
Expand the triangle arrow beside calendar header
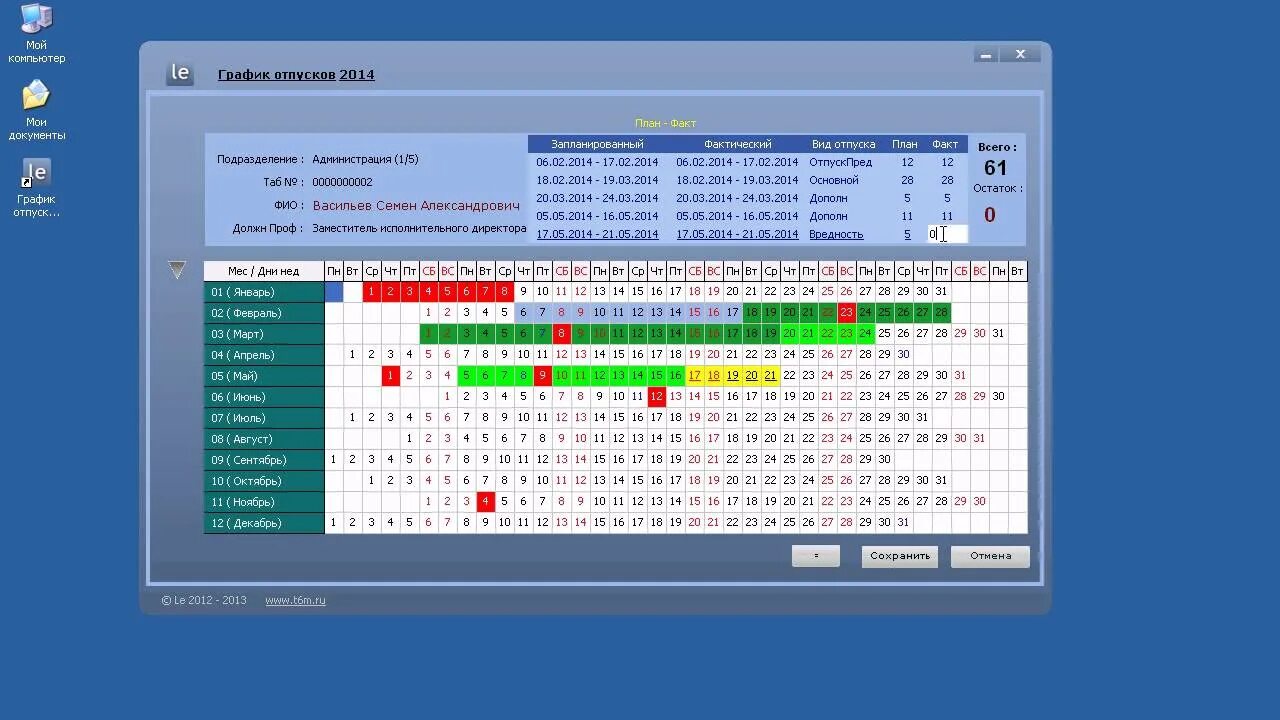[x=177, y=270]
